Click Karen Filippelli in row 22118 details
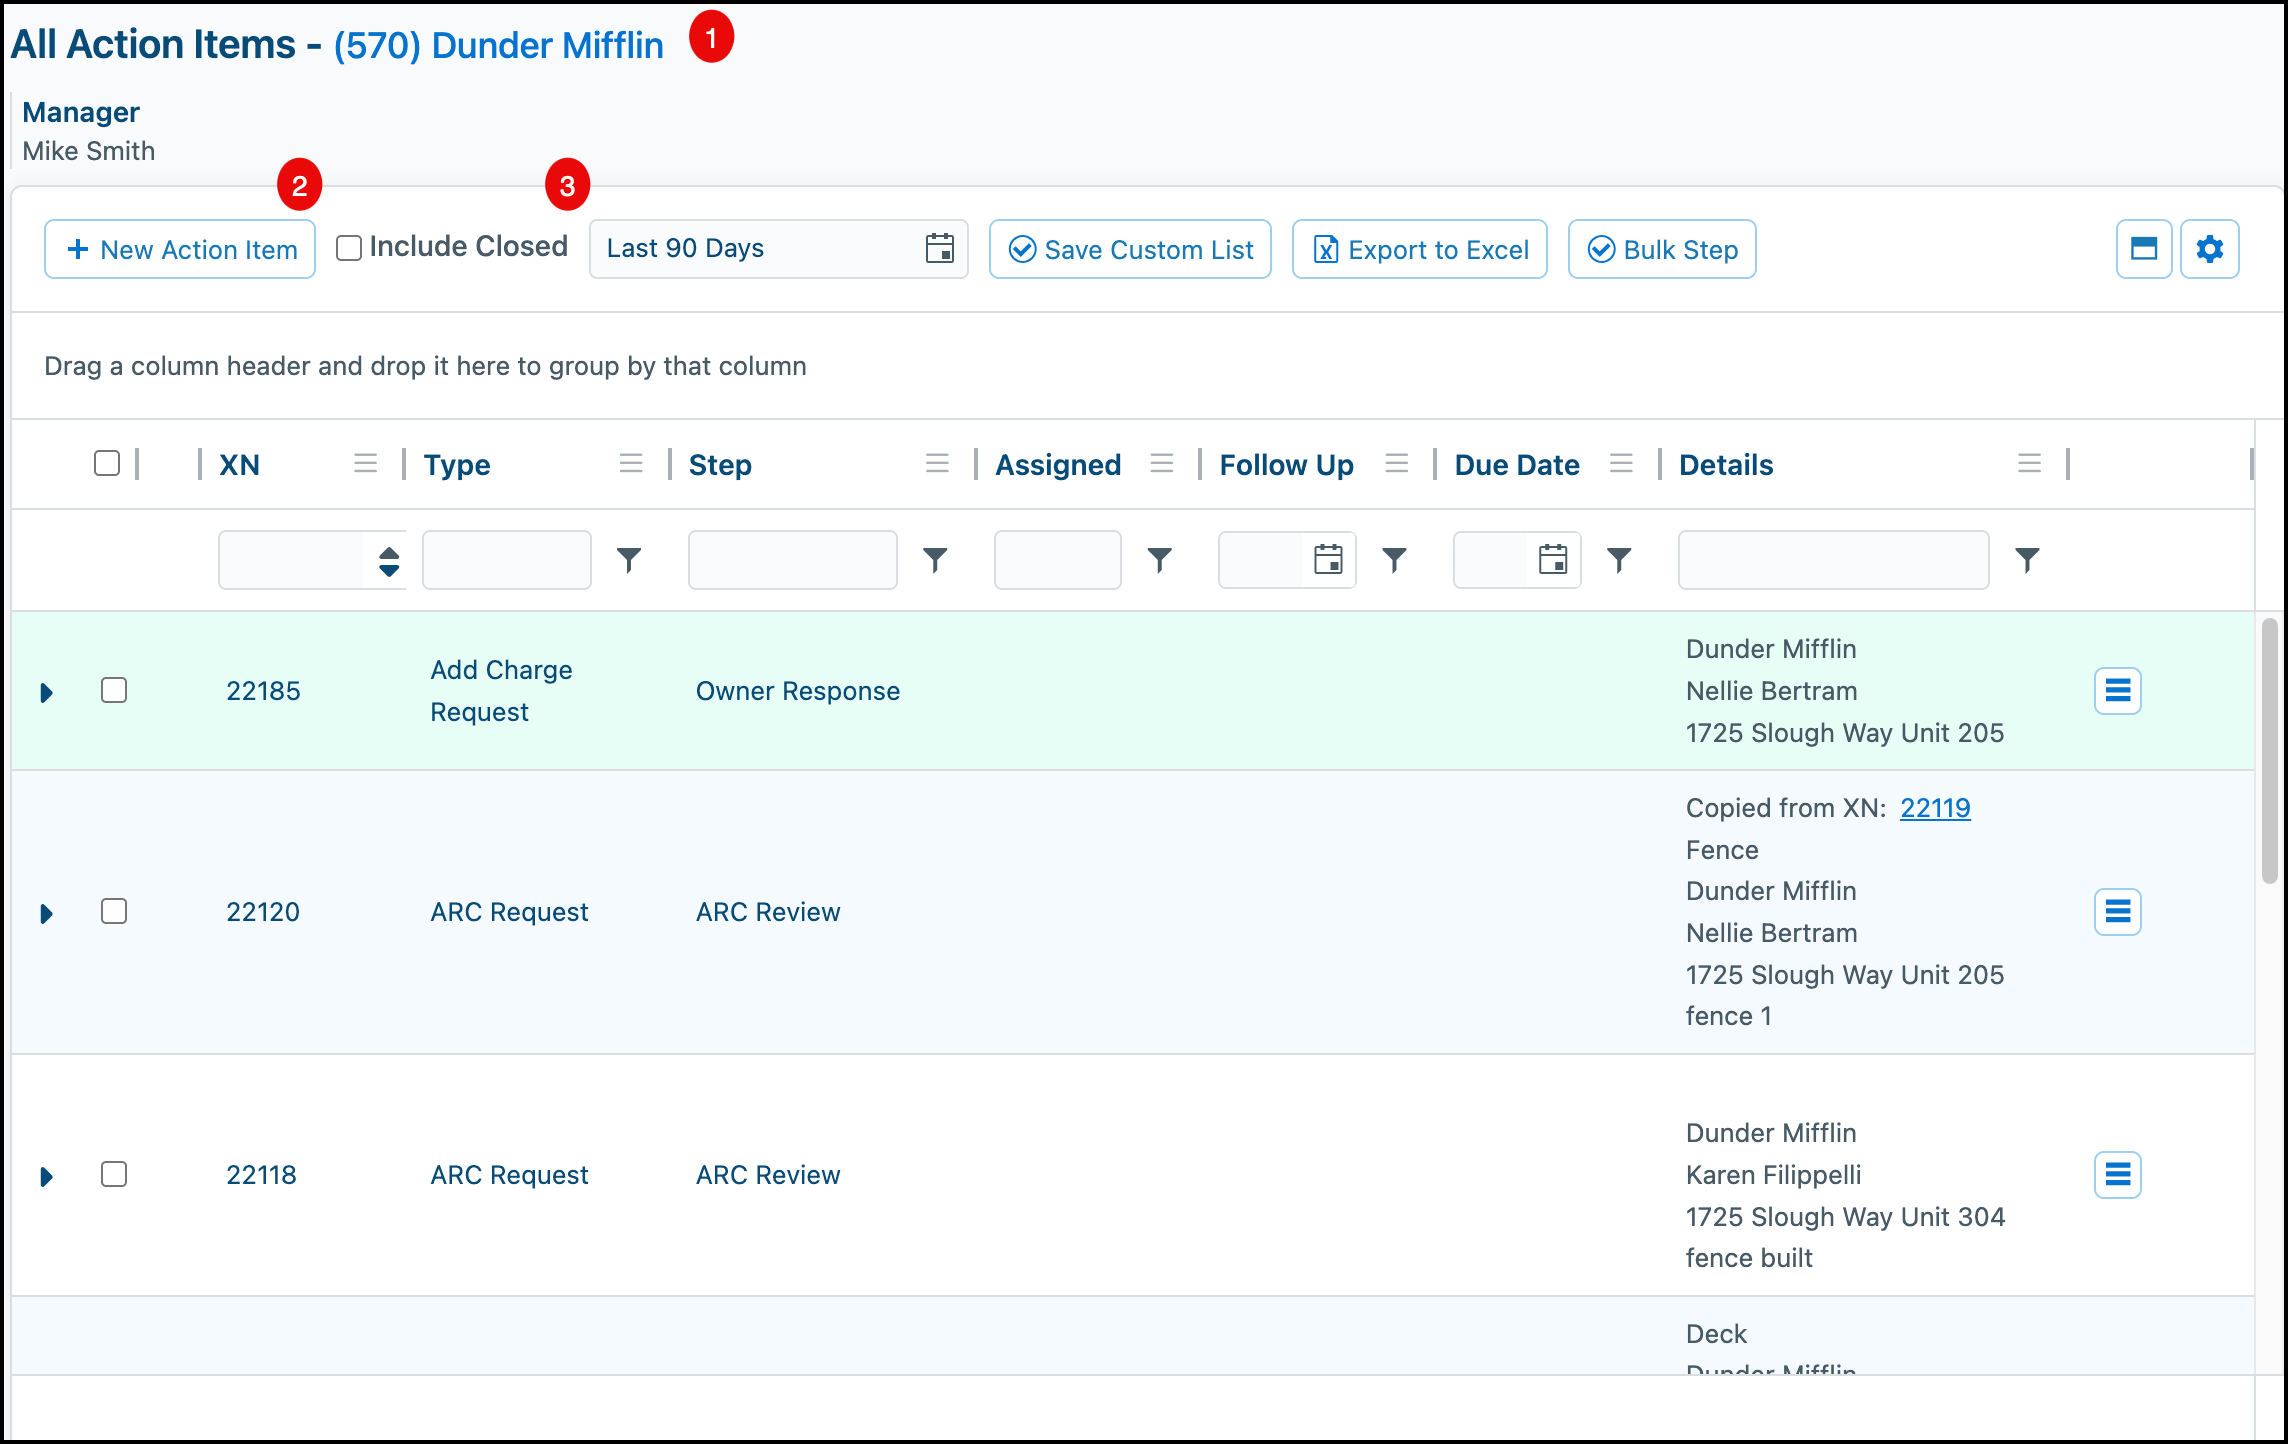The width and height of the screenshot is (2288, 1444). [1774, 1175]
